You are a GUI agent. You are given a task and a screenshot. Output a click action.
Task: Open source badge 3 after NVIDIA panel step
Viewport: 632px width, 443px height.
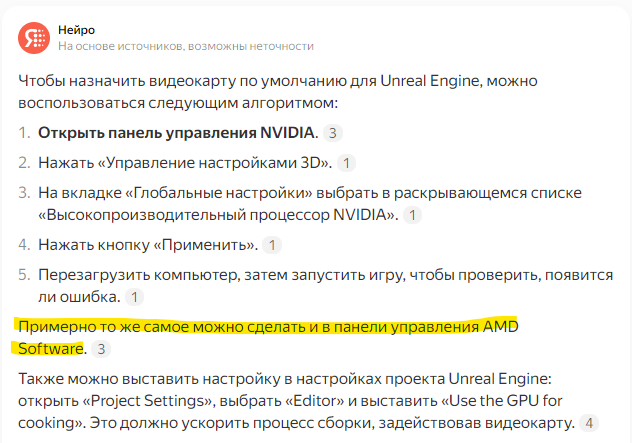pyautogui.click(x=333, y=133)
